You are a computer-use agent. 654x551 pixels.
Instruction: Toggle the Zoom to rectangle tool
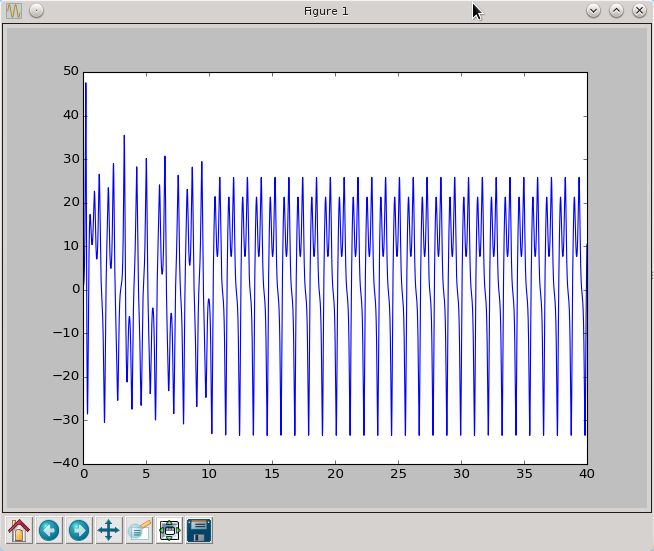tap(139, 530)
